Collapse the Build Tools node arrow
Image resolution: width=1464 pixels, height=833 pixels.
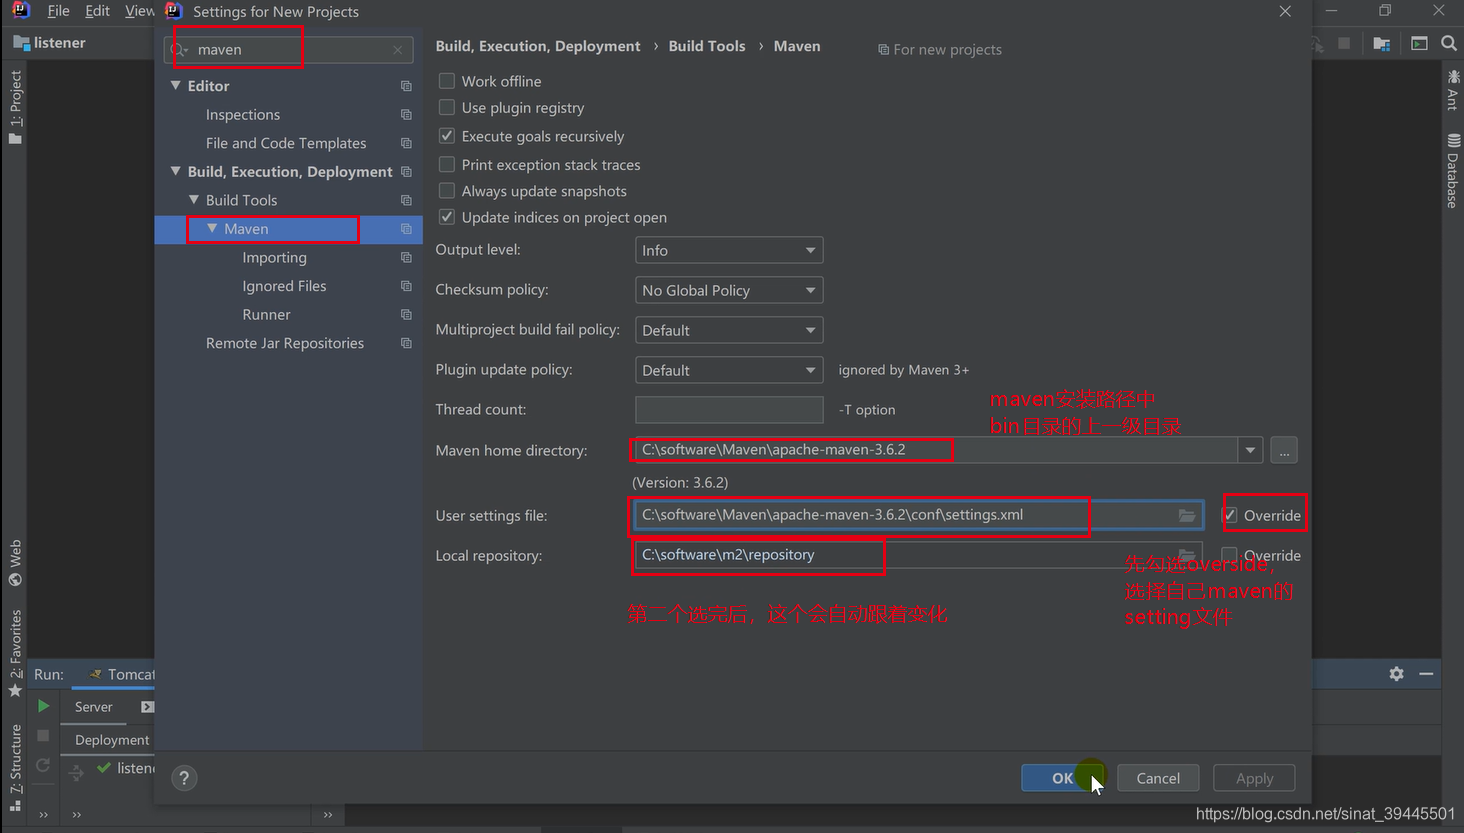(x=194, y=200)
